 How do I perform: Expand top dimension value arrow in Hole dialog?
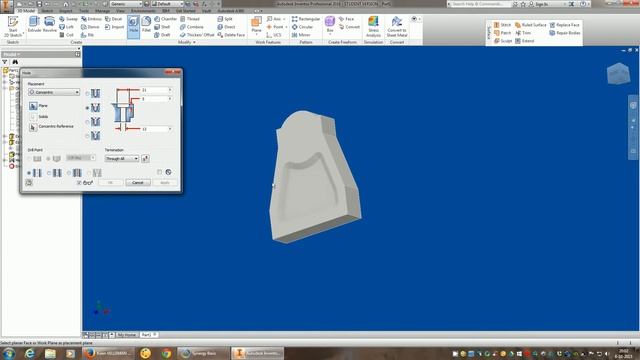click(x=170, y=90)
